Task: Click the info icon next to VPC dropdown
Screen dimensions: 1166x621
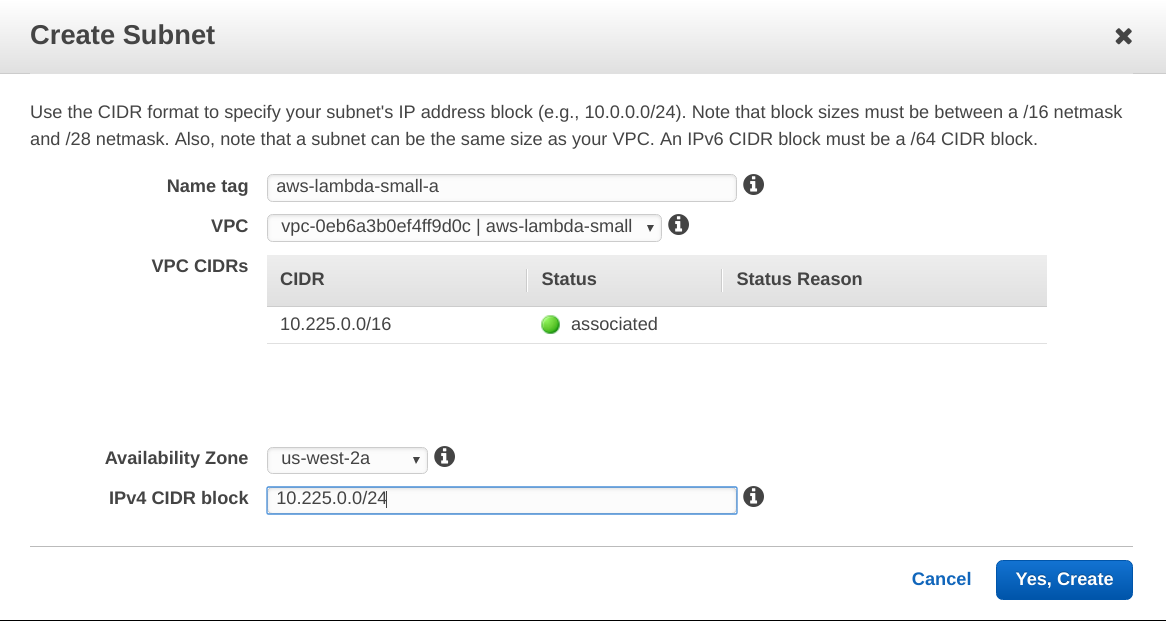Action: coord(678,225)
